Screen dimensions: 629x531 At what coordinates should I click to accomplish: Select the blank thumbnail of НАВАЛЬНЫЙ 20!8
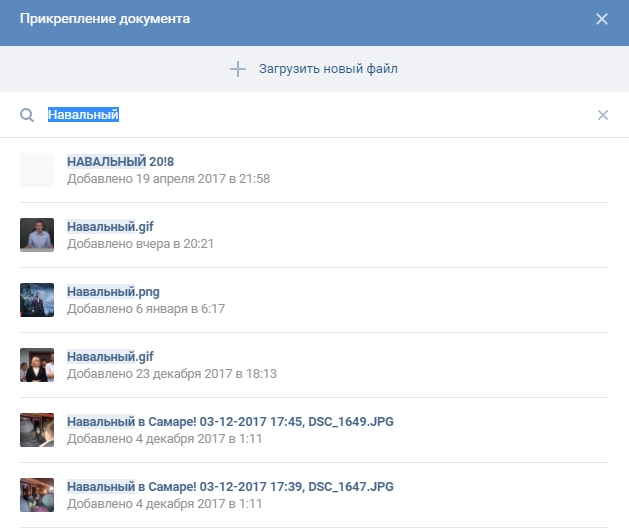[37, 170]
